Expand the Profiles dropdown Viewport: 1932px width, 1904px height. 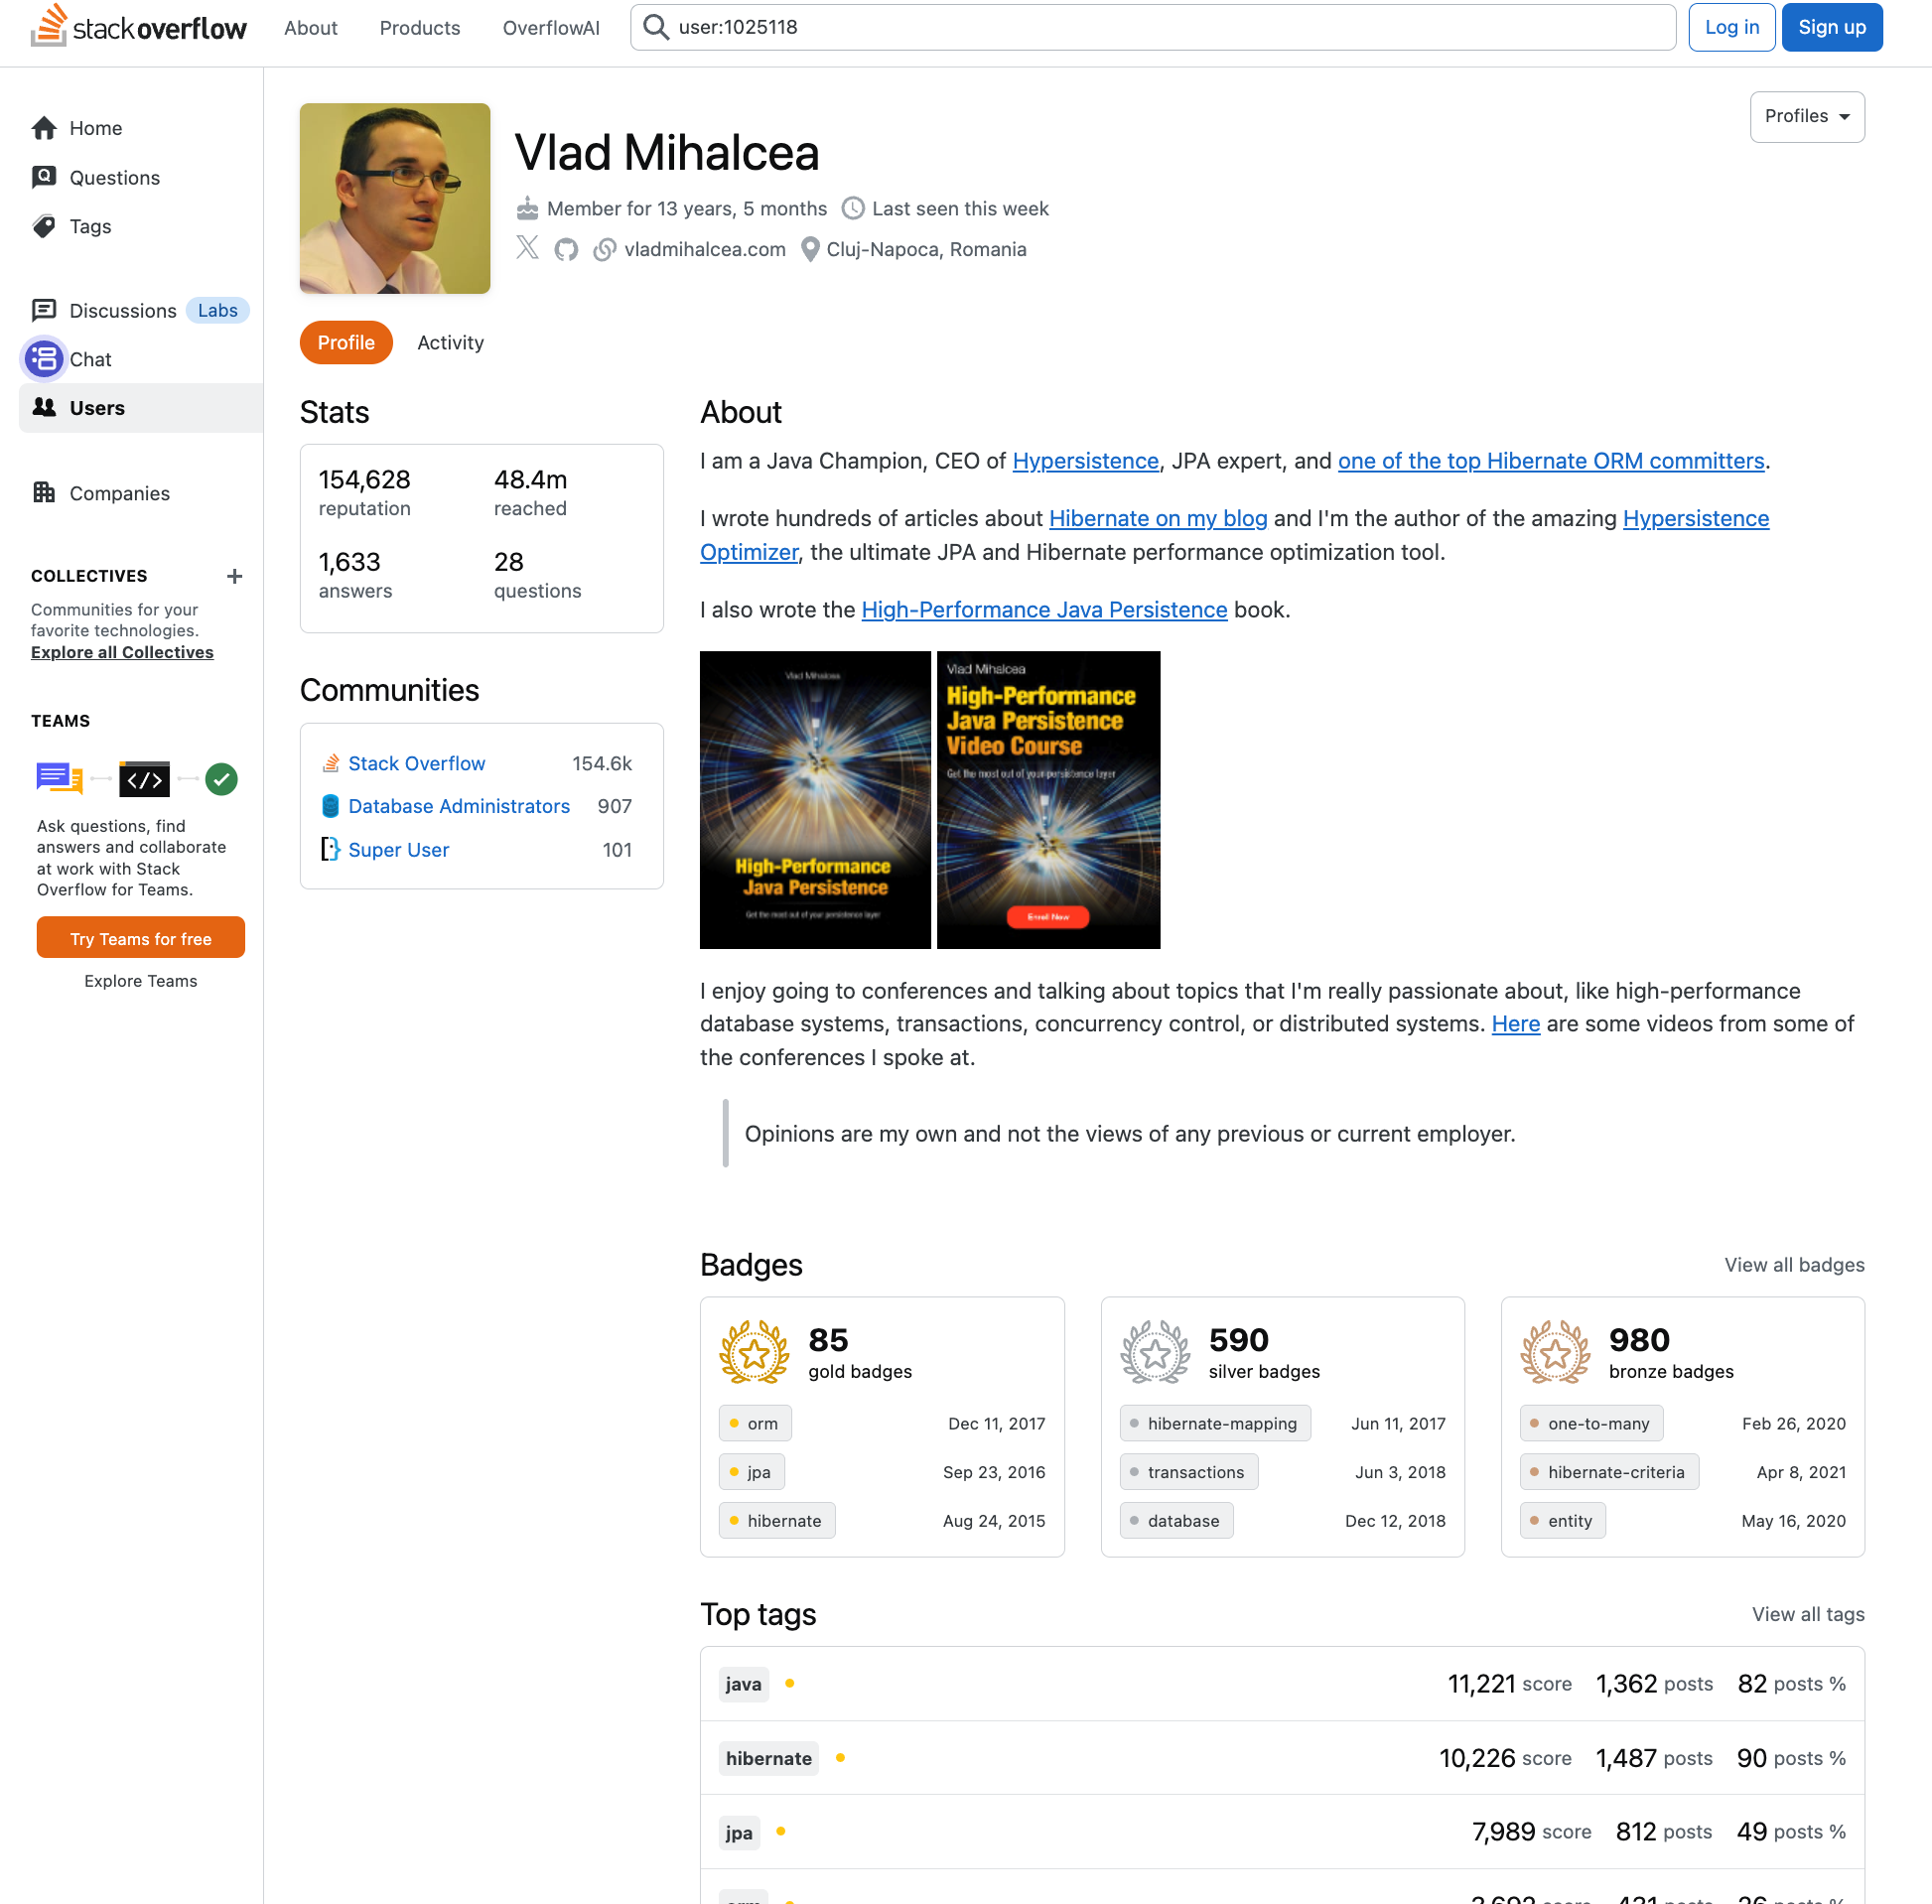1806,116
